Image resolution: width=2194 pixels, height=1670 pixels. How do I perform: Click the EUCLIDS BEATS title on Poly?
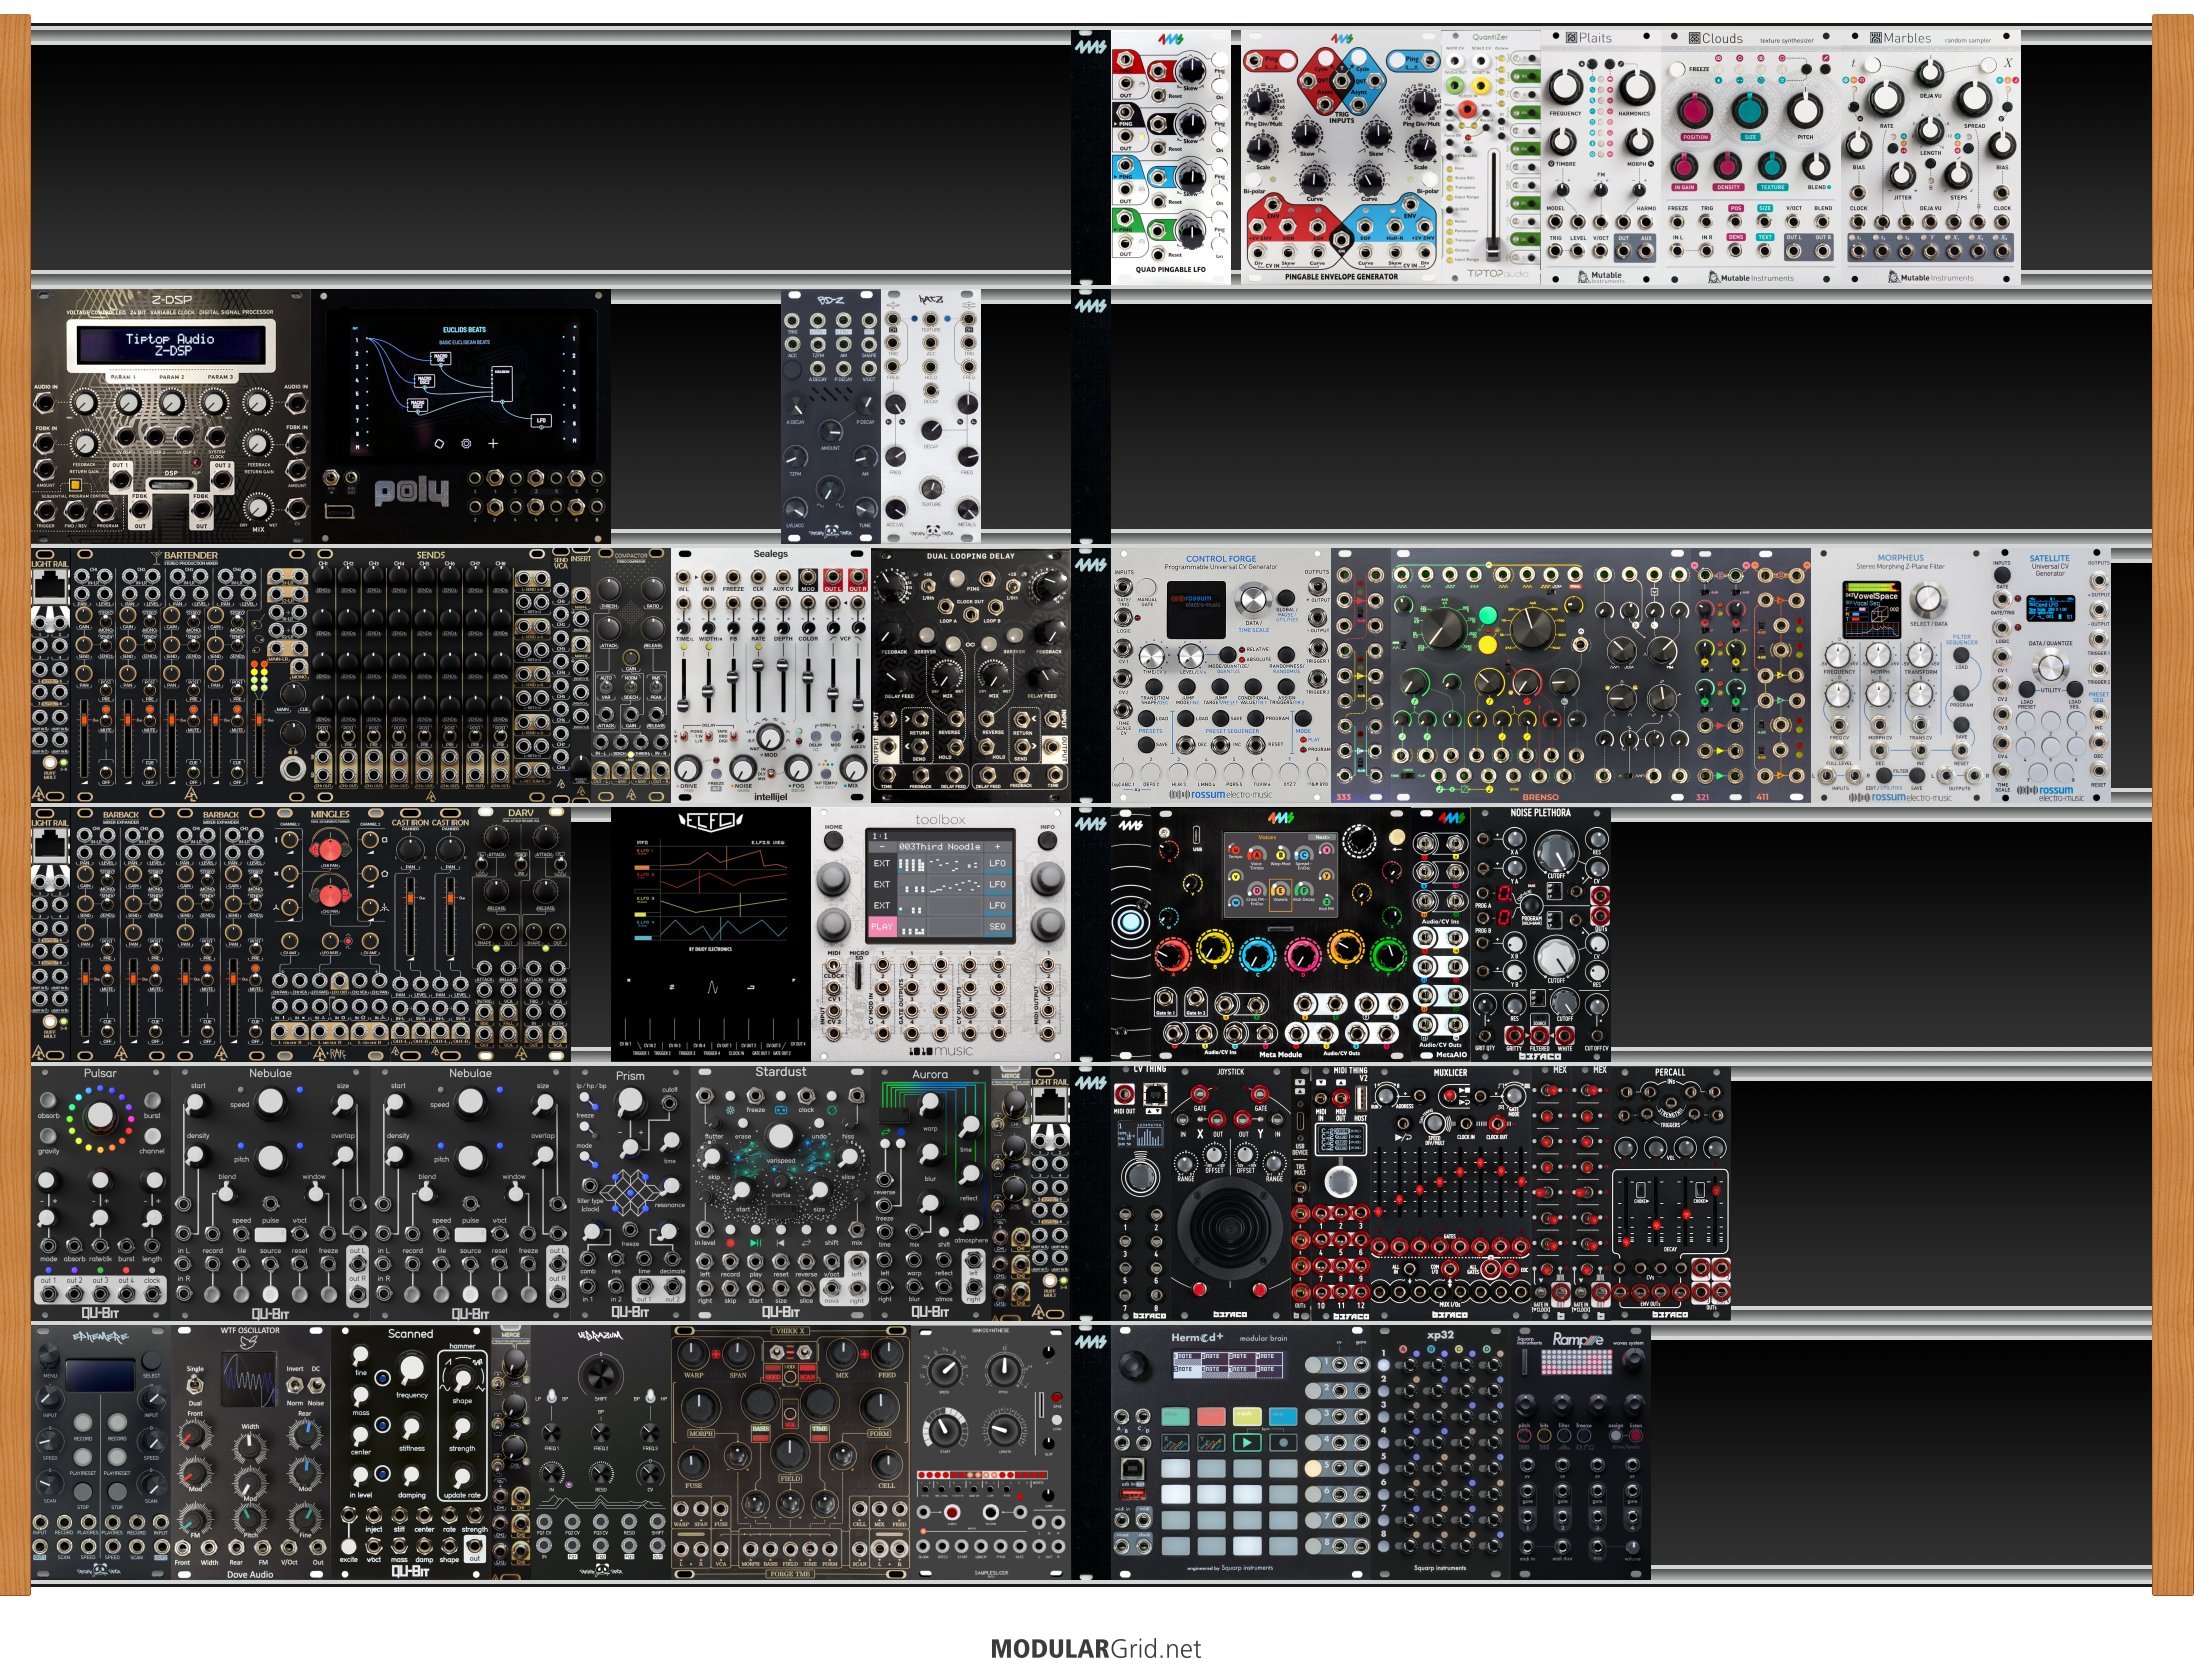pyautogui.click(x=464, y=329)
